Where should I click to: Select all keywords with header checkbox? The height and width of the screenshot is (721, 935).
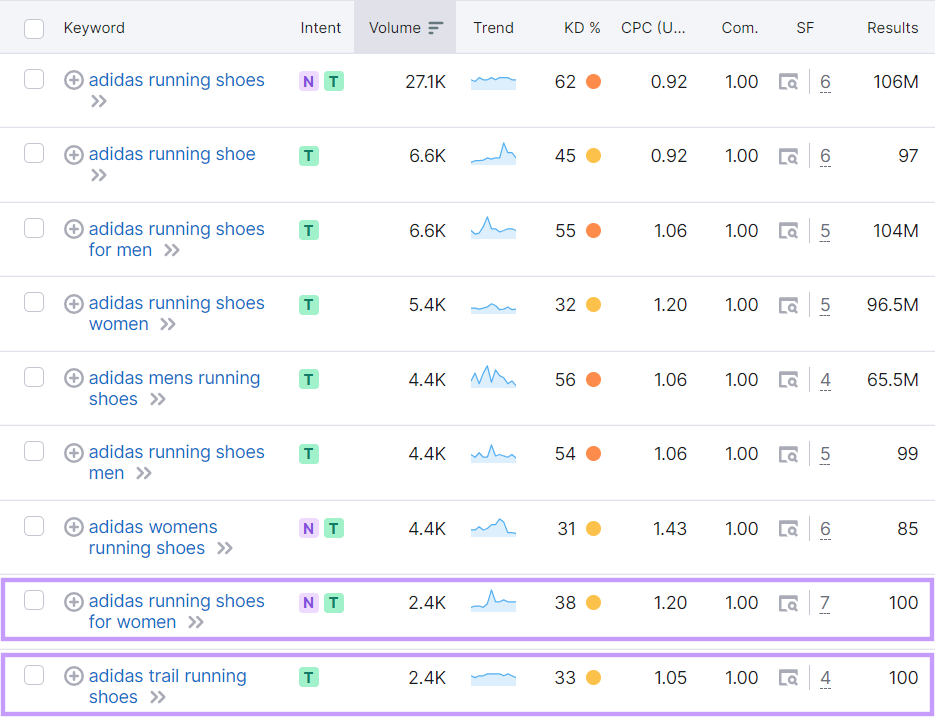[x=34, y=29]
